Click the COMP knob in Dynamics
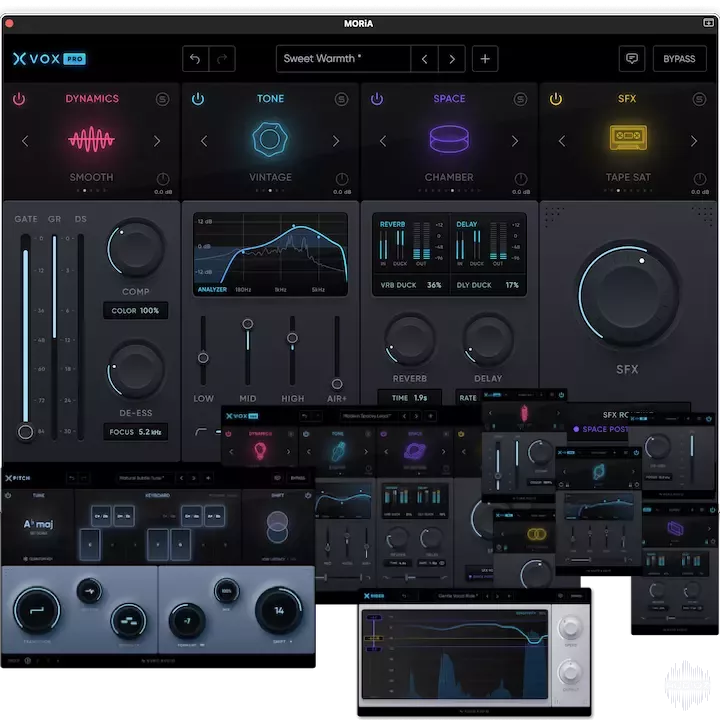 135,249
